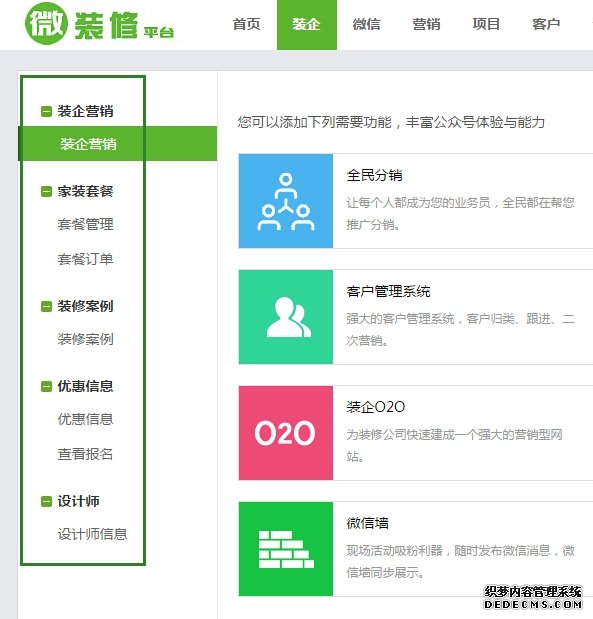This screenshot has width=593, height=619.
Task: Select the 客户 navigation tab
Action: (546, 24)
